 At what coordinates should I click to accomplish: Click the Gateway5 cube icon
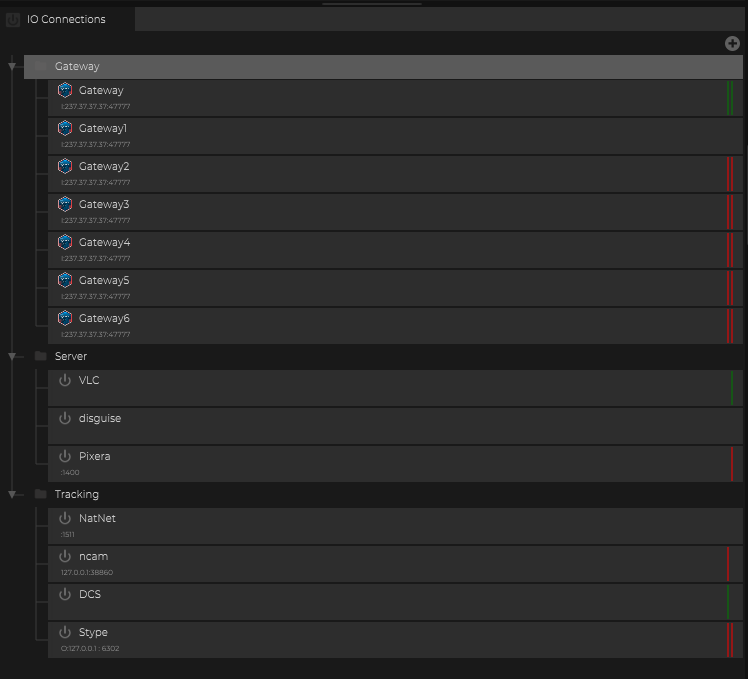pyautogui.click(x=65, y=280)
